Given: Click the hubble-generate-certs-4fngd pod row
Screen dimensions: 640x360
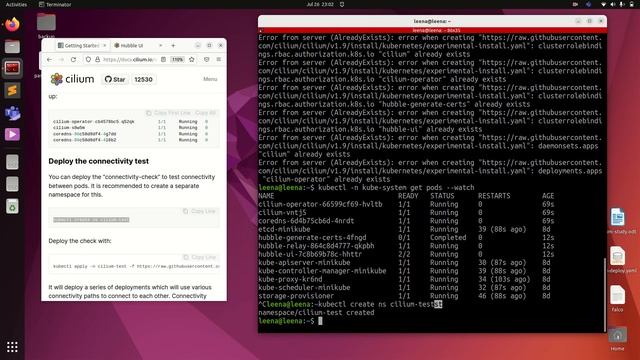Looking at the screenshot, I should coord(406,238).
